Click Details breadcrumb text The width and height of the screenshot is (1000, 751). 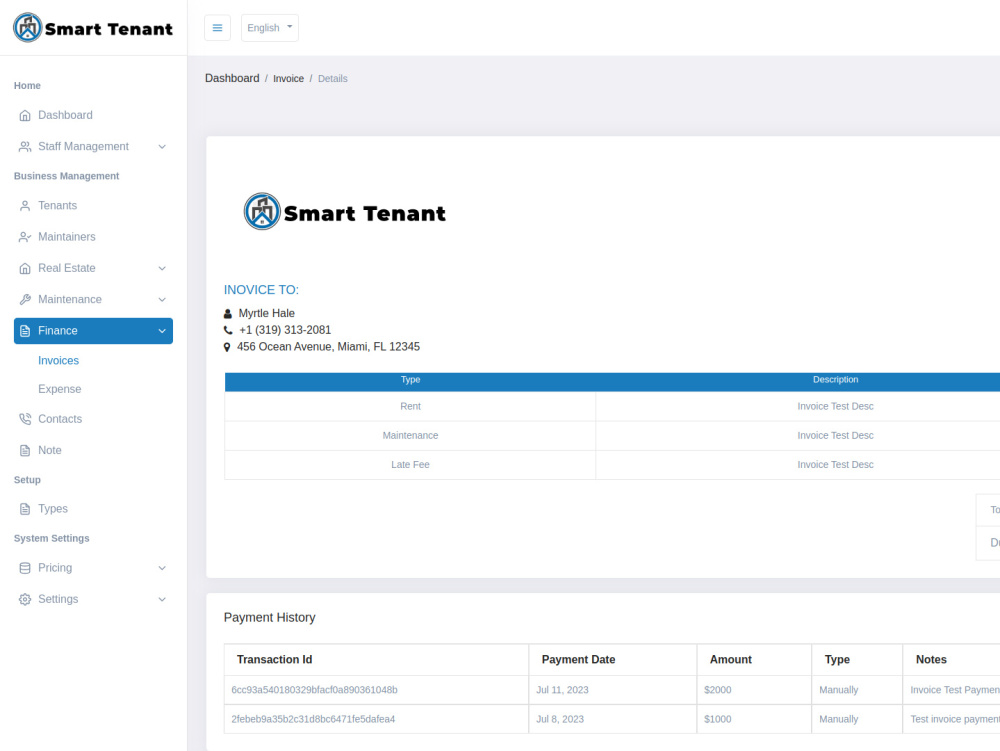333,78
